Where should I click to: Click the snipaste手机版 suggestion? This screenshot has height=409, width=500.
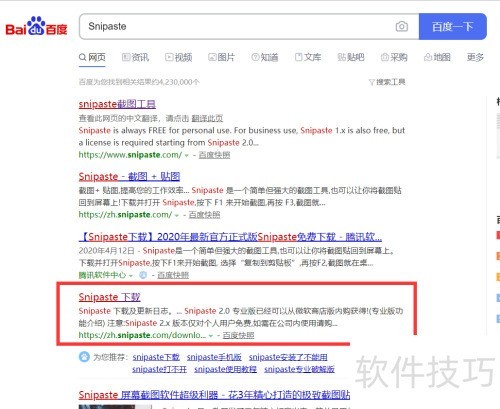tap(214, 357)
